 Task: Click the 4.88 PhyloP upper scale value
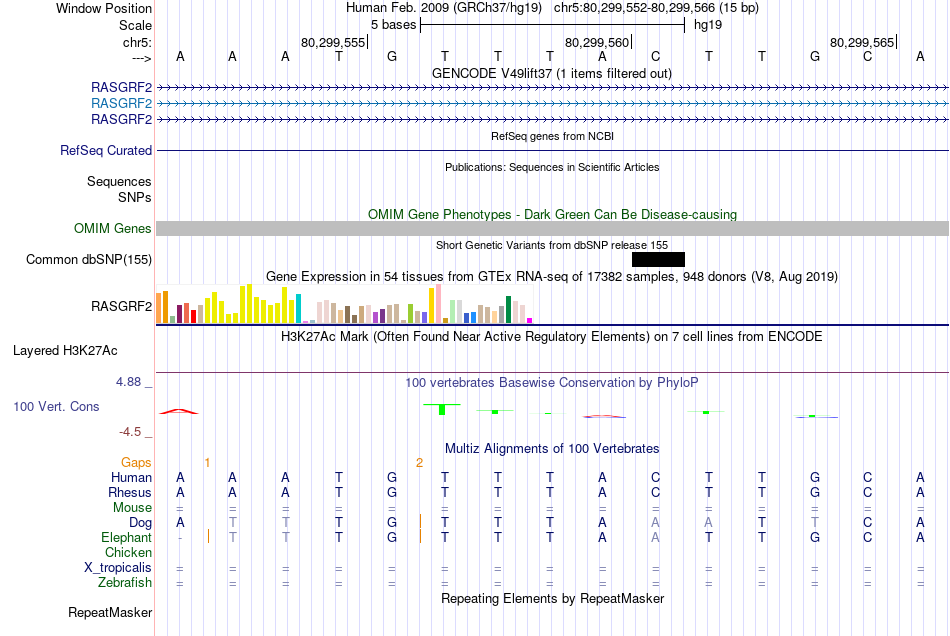tap(128, 382)
